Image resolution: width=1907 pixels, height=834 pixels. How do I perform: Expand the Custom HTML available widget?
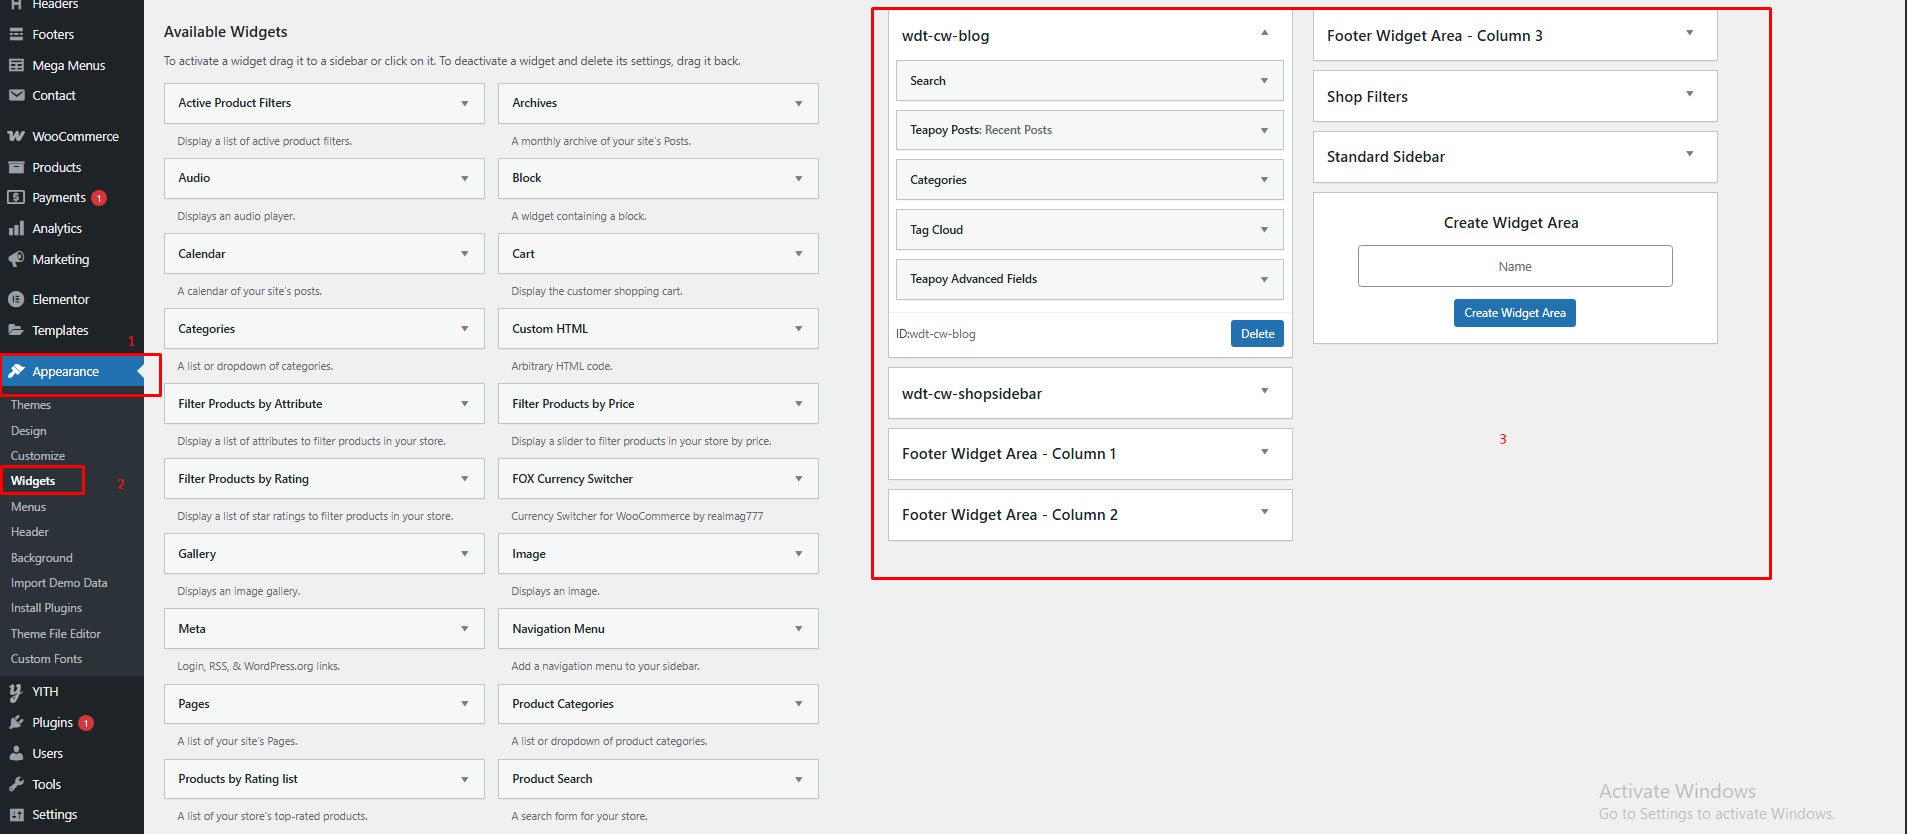coord(798,329)
